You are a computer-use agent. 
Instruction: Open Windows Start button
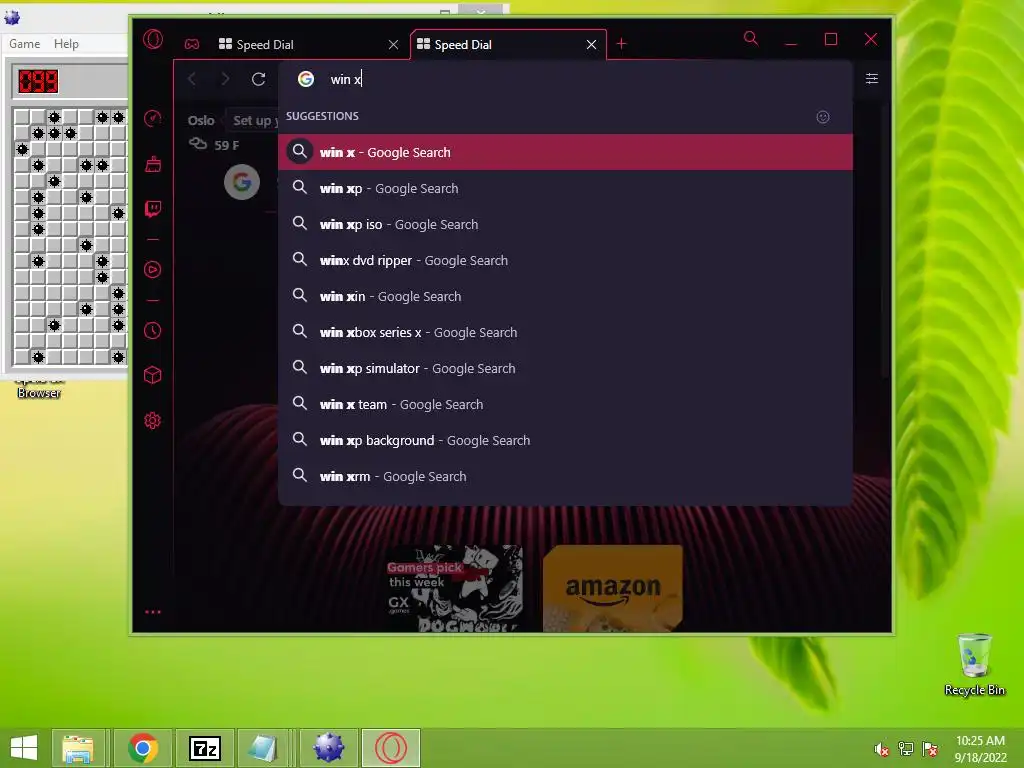(x=24, y=748)
